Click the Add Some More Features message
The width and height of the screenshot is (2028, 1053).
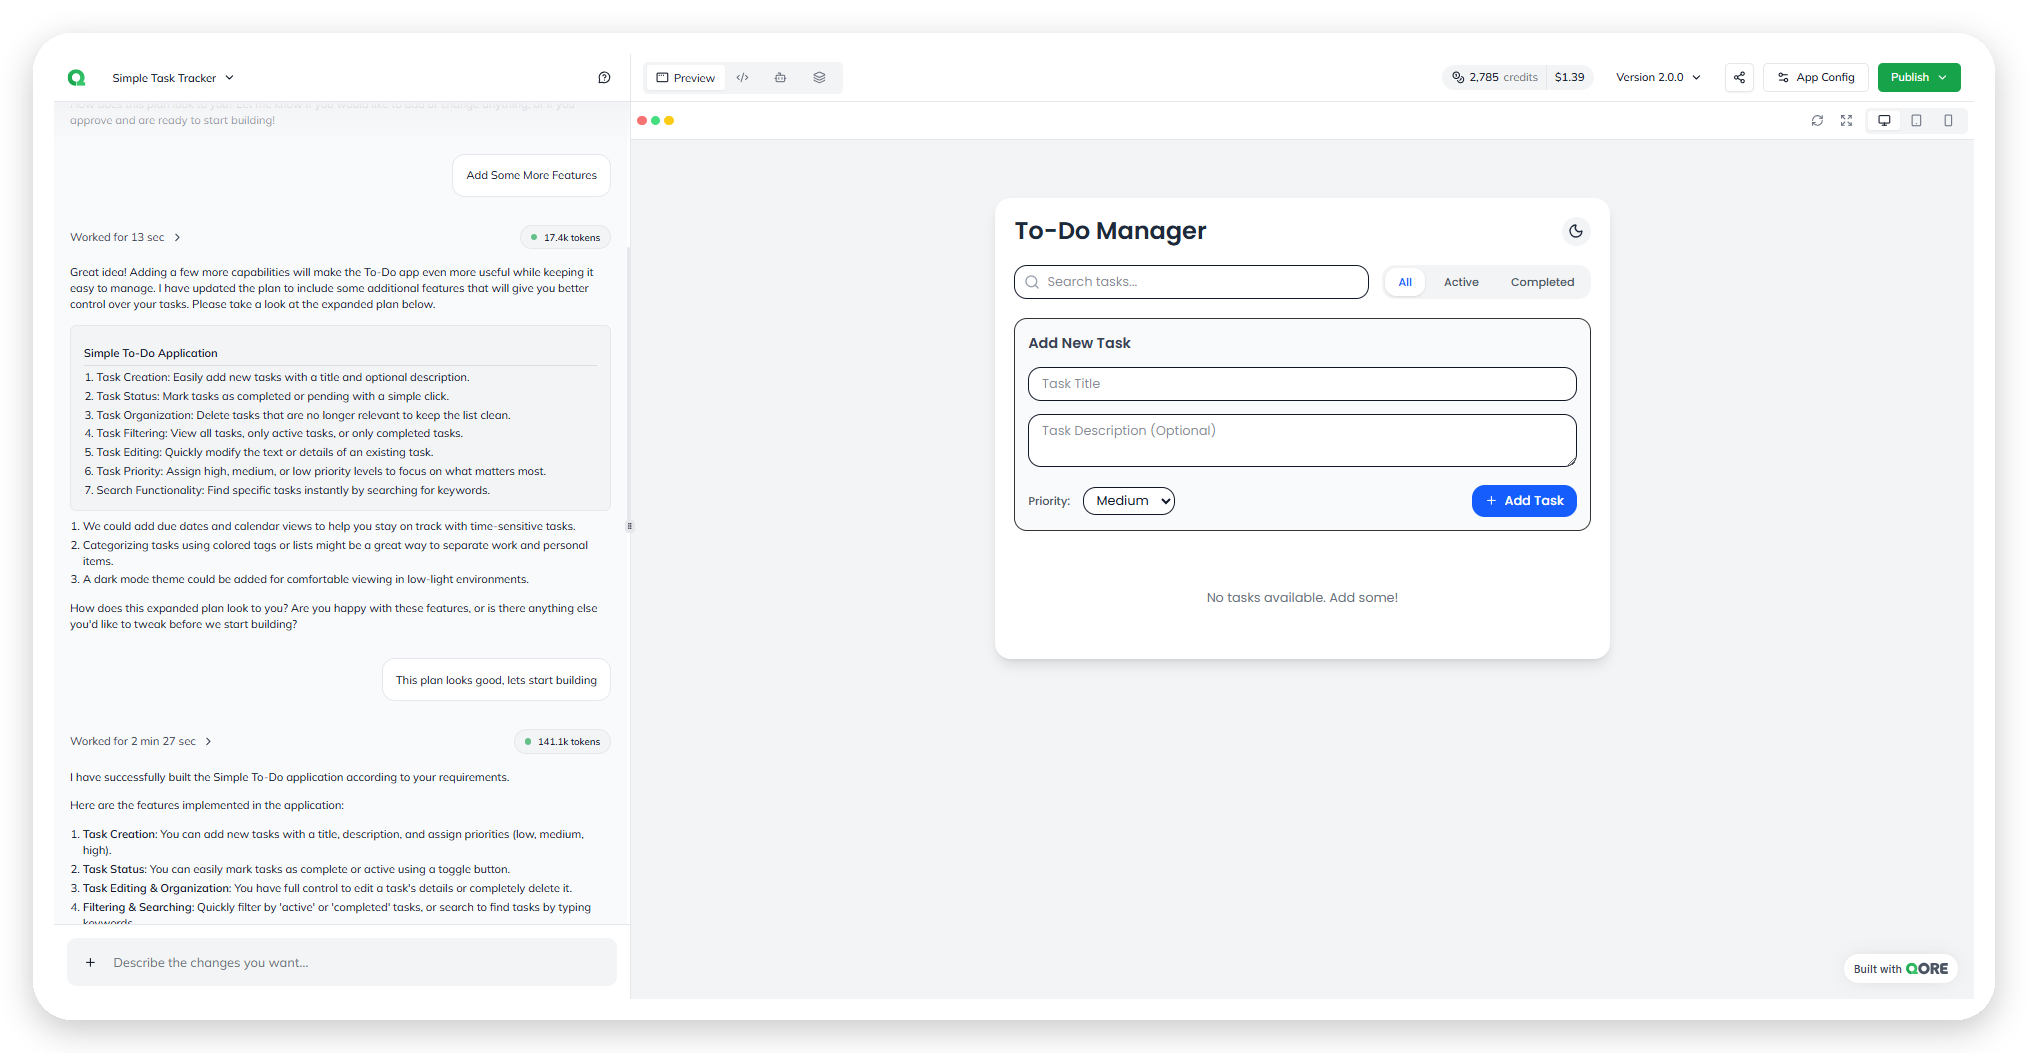tap(532, 176)
